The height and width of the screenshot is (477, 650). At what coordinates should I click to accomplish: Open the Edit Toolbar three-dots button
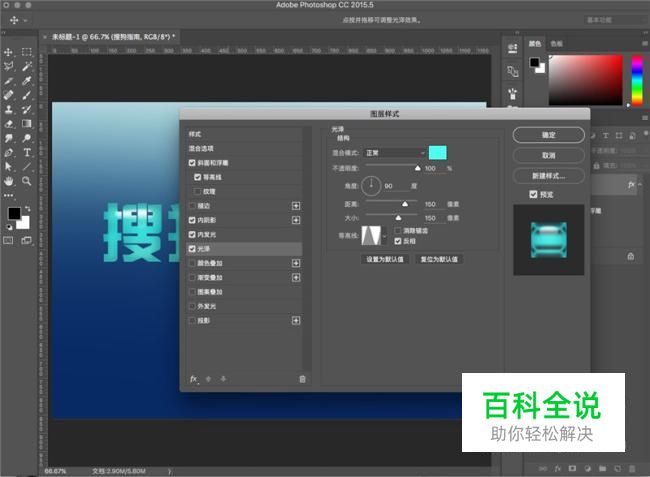[8, 195]
